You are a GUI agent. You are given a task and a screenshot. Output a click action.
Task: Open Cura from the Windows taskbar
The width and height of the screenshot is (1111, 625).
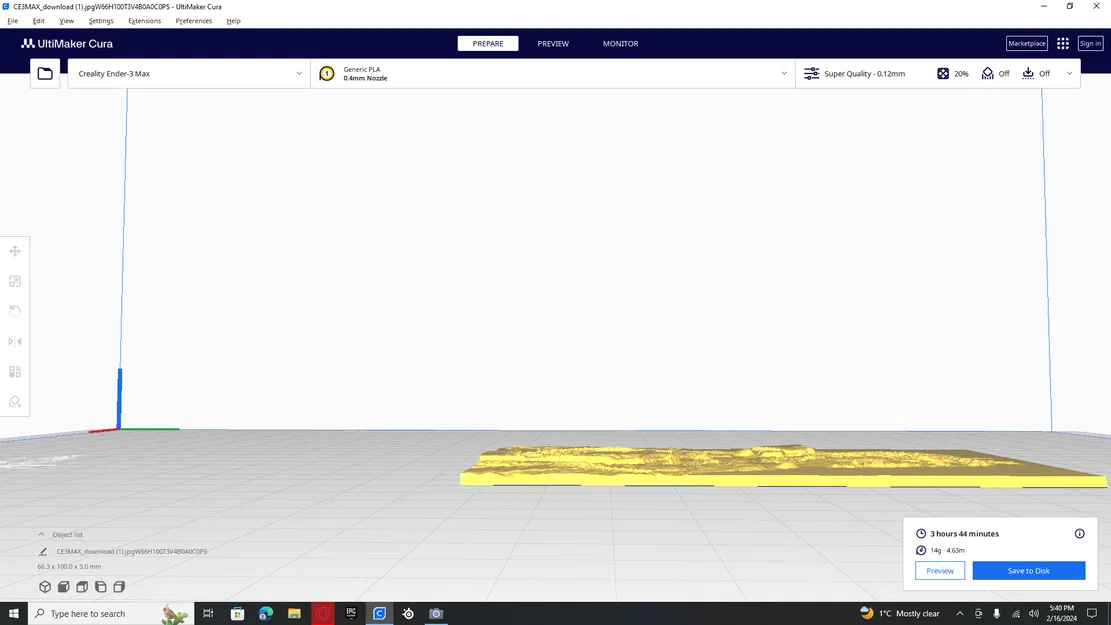coord(379,614)
